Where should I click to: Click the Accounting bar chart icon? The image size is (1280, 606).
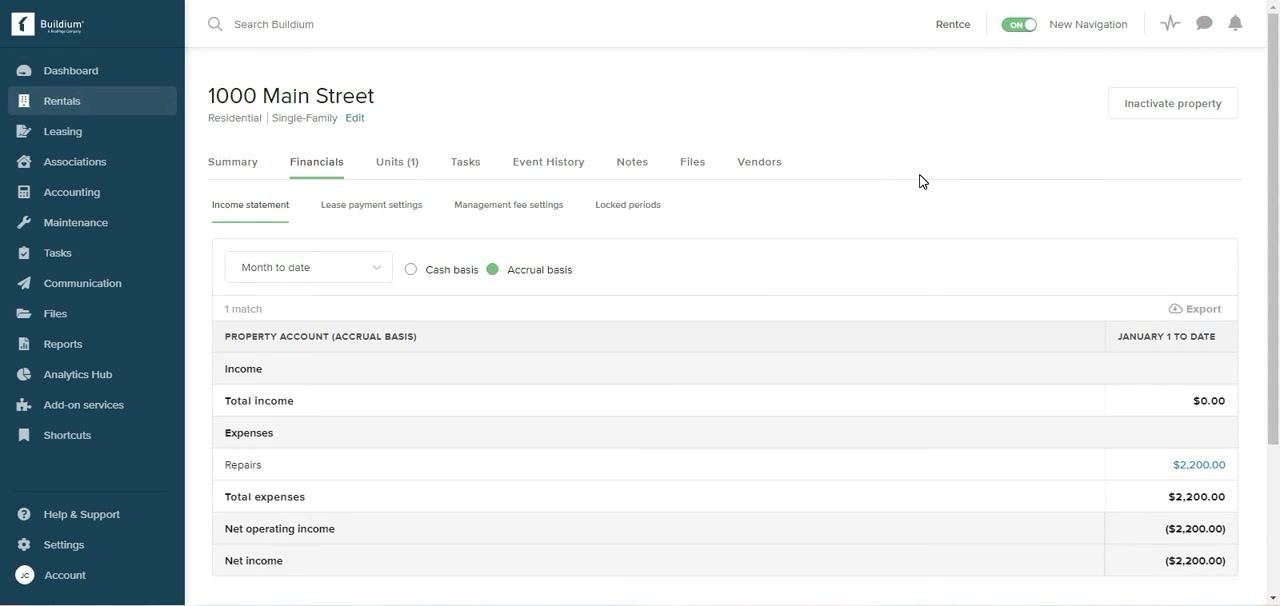click(x=24, y=192)
